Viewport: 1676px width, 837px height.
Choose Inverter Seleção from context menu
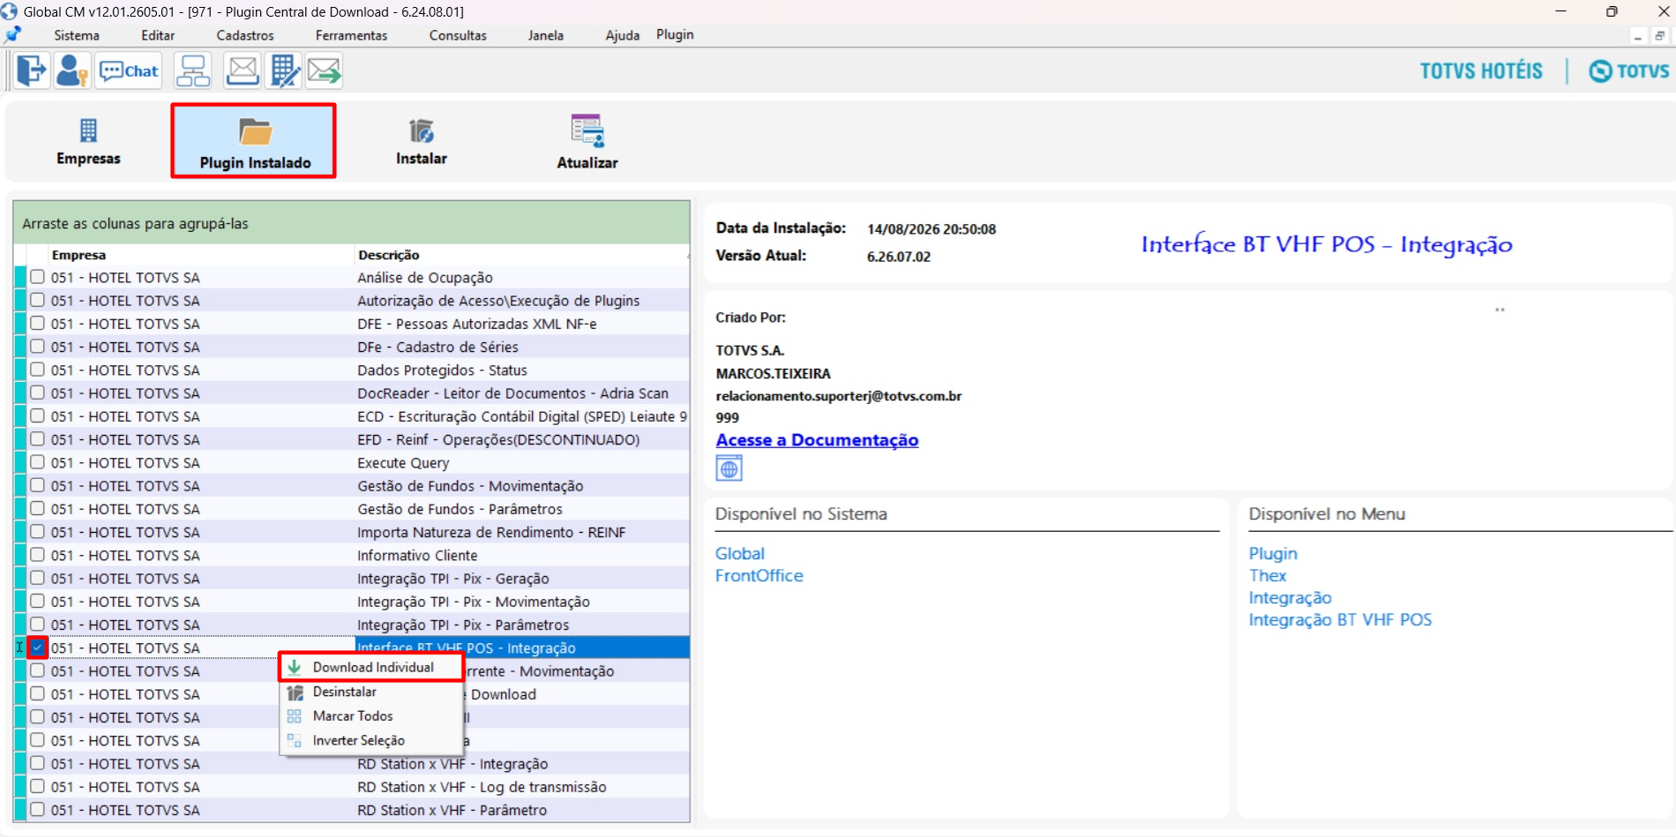(372, 740)
